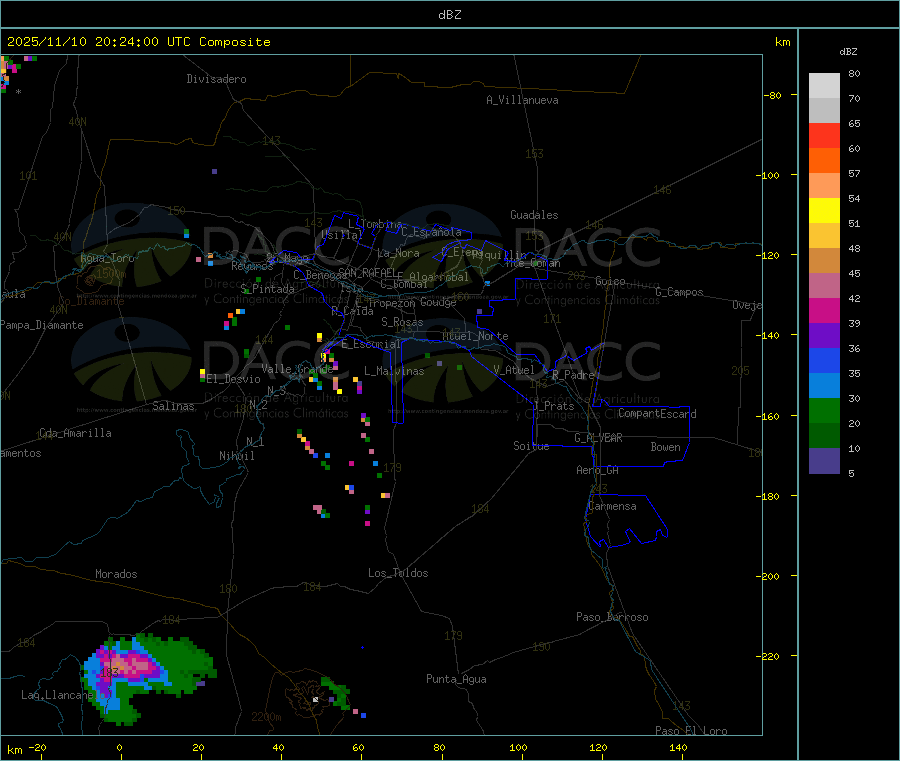Select the 'Pampa_Diamante' label
Image resolution: width=900 pixels, height=761 pixels.
tap(41, 325)
